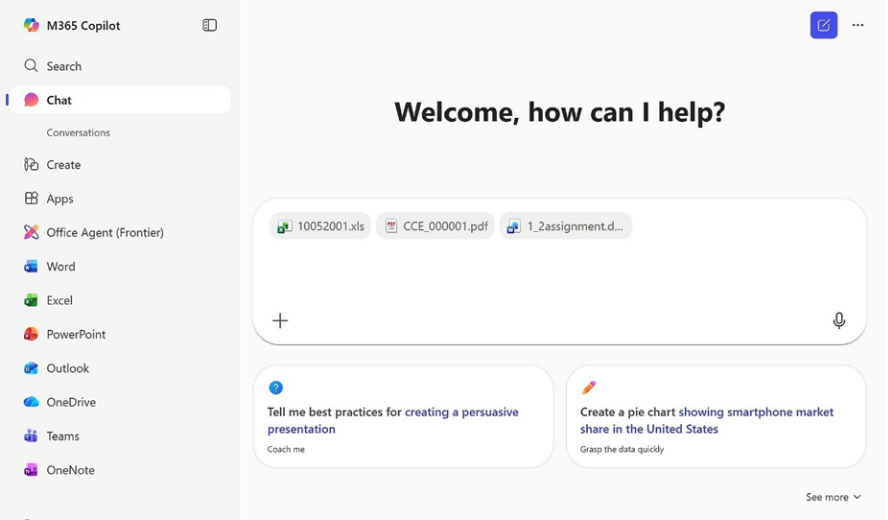Click the Teams app icon
This screenshot has width=888, height=520.
tap(31, 436)
